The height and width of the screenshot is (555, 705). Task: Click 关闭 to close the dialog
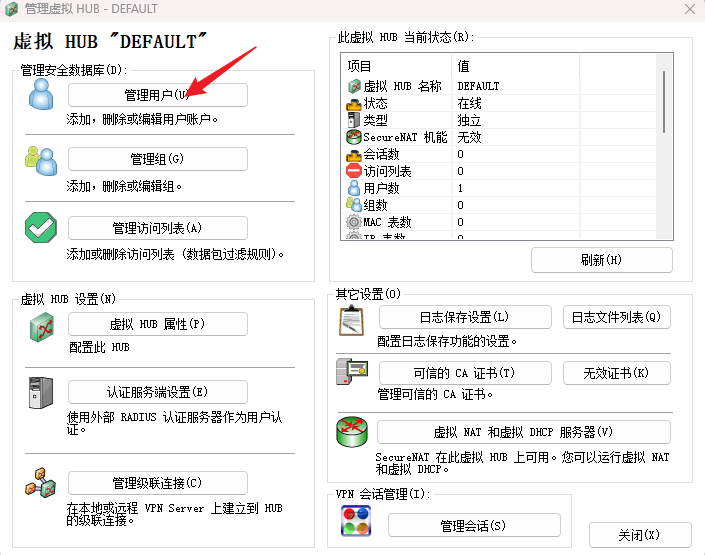pyautogui.click(x=639, y=535)
